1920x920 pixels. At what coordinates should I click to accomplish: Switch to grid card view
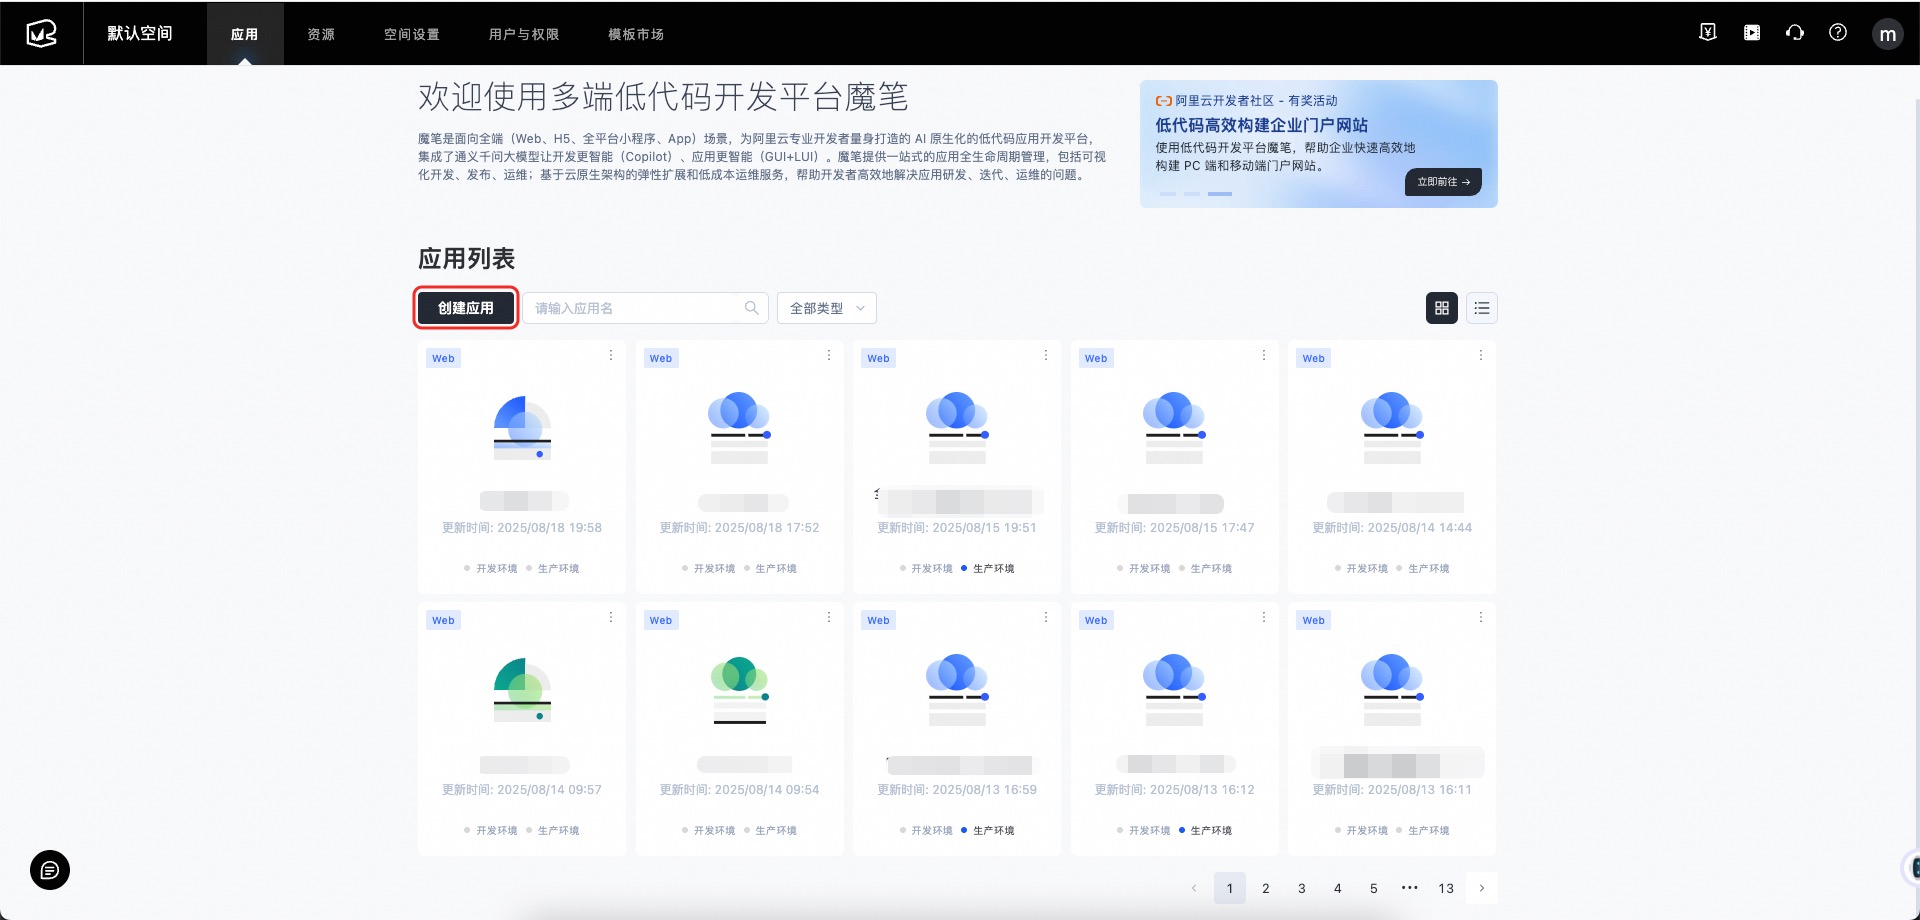[x=1442, y=308]
